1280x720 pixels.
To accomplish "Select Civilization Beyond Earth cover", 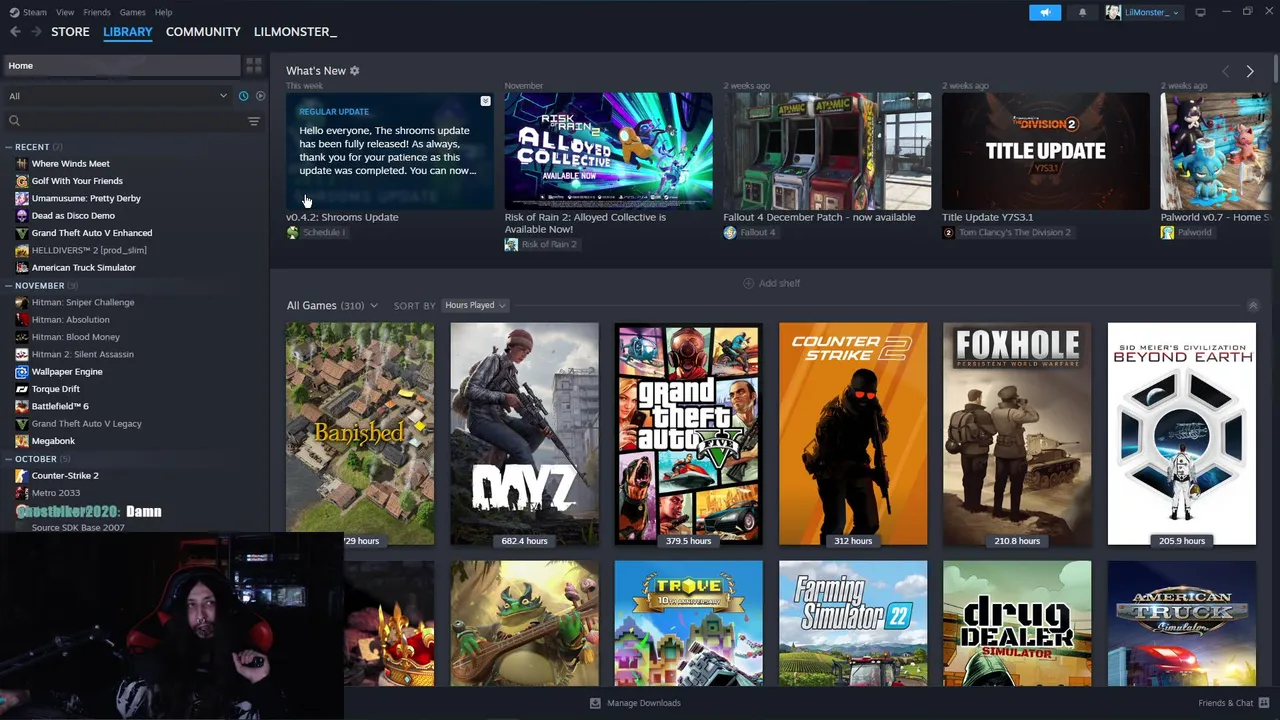I will 1181,434.
